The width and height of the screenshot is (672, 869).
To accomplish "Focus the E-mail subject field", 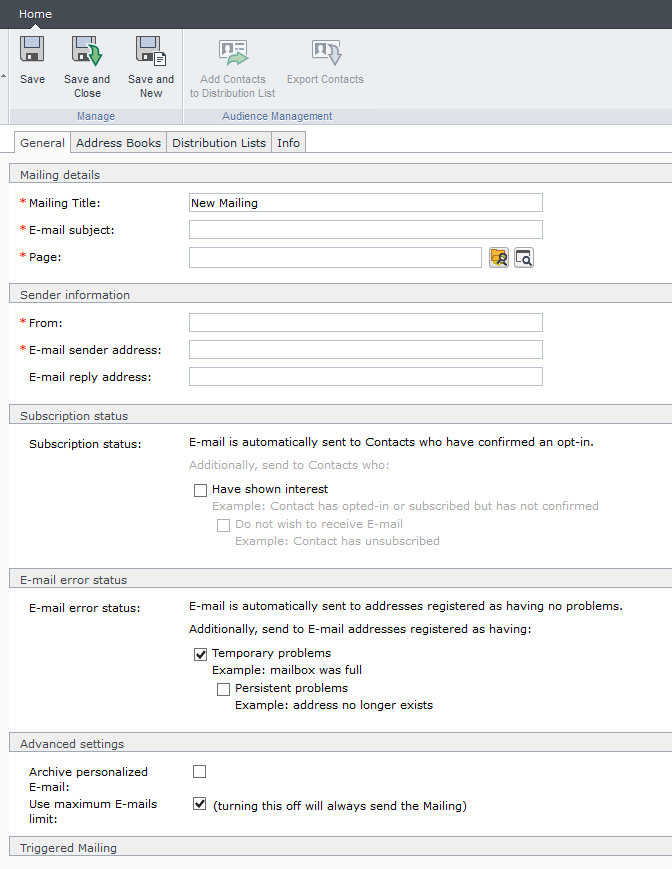I will 366,229.
